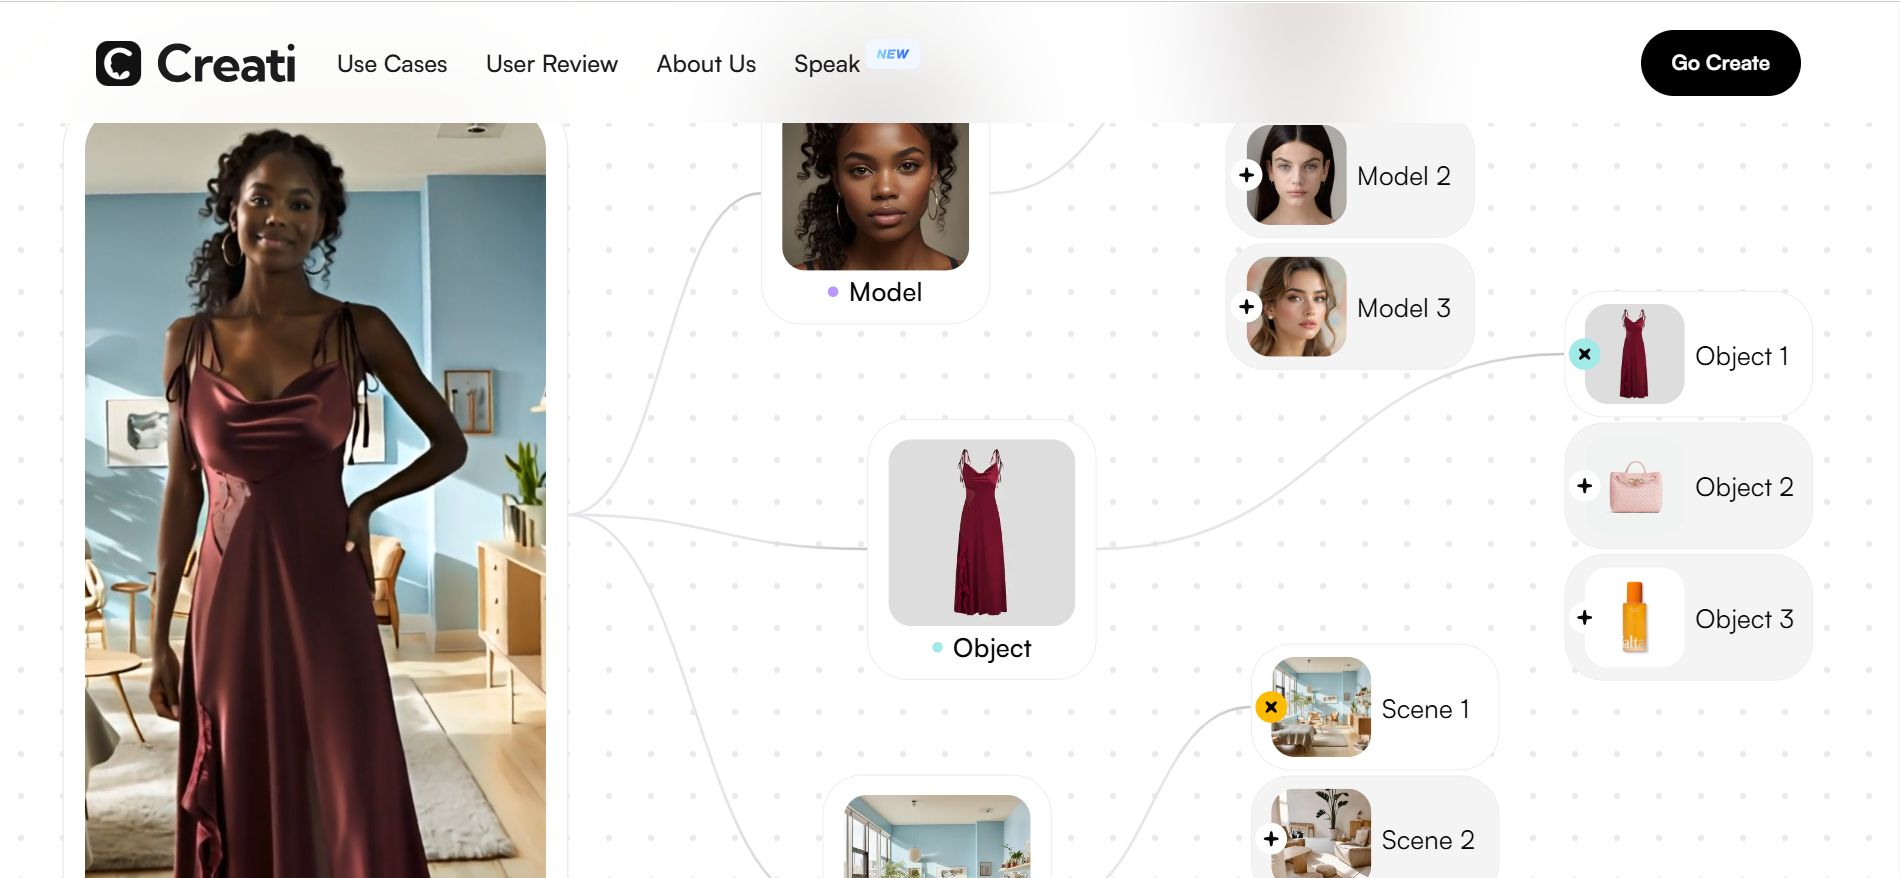Click the central scene room image at bottom
Viewport: 1900px width, 878px height.
[937, 837]
